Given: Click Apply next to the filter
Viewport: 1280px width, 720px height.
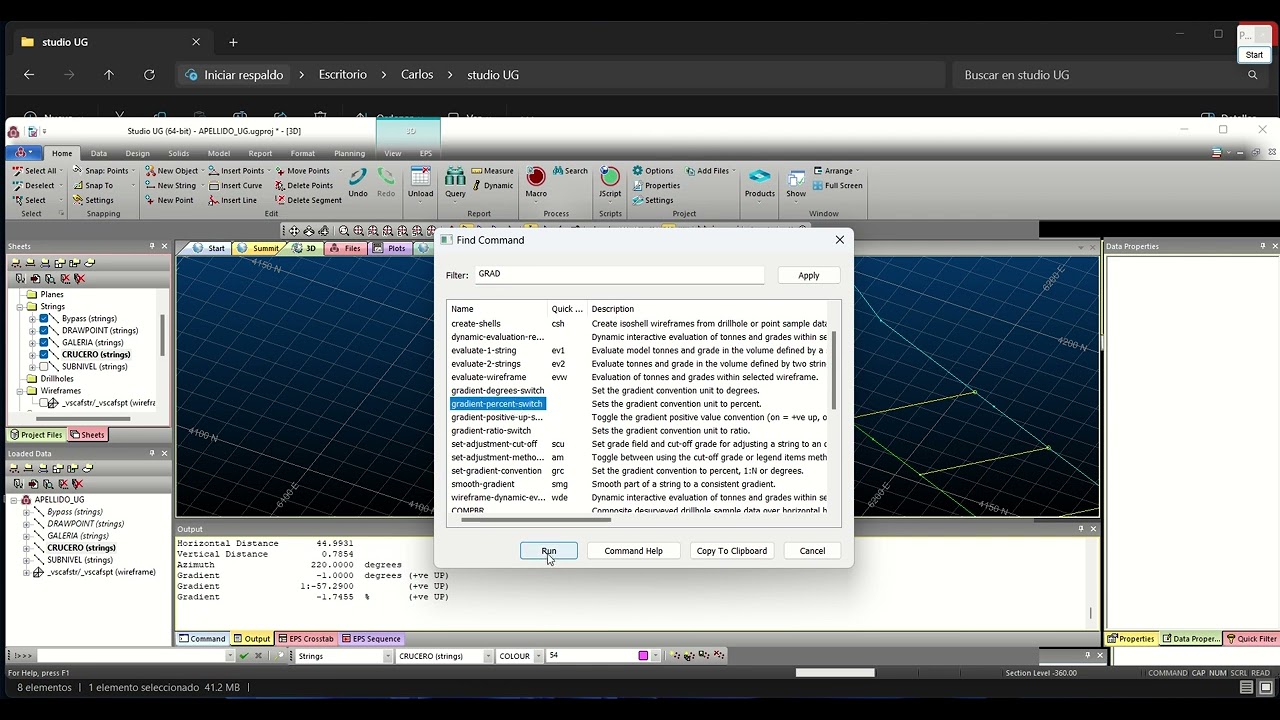Looking at the screenshot, I should coord(809,275).
